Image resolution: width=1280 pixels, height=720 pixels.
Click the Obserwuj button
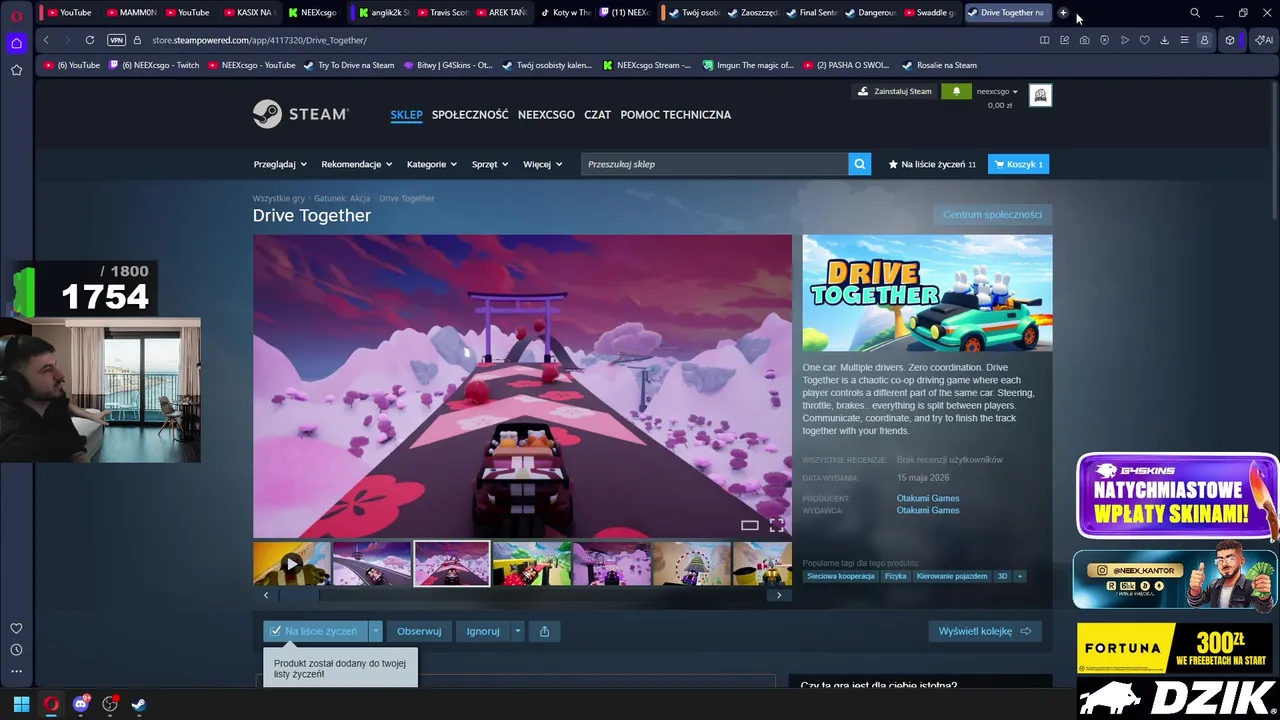pos(419,631)
